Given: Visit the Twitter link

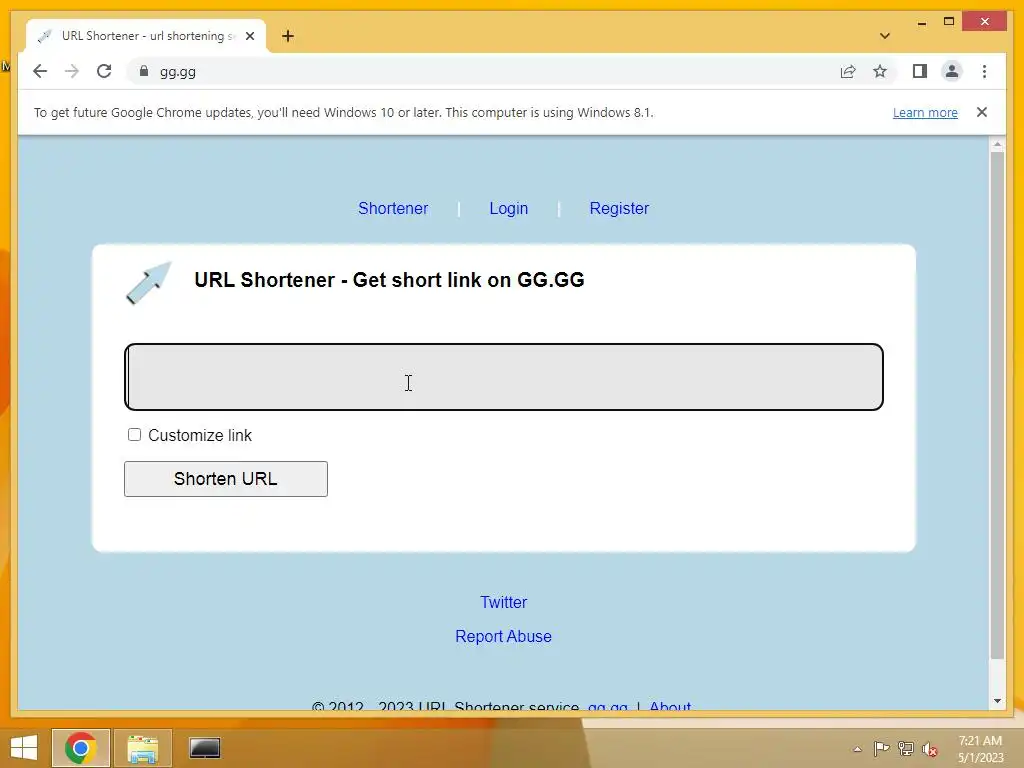Looking at the screenshot, I should [x=504, y=602].
